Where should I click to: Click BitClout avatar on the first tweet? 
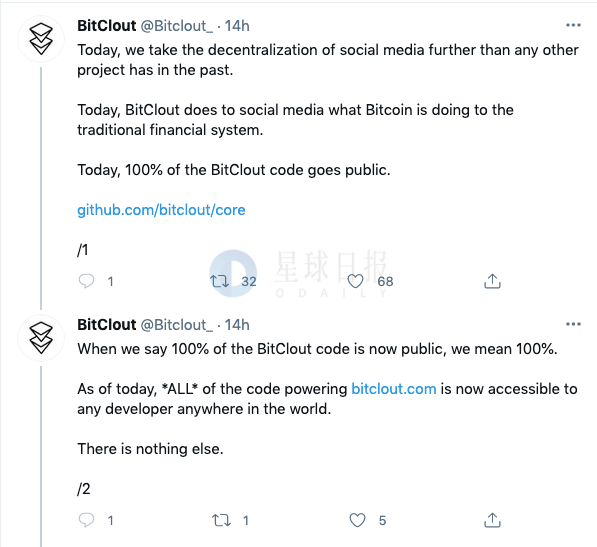[x=41, y=39]
